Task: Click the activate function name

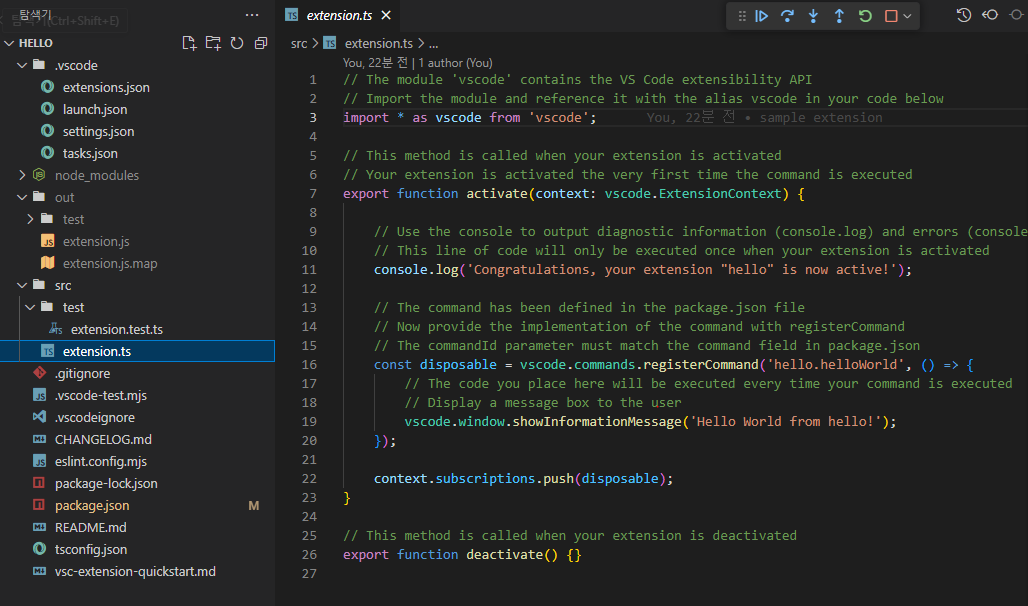Action: 496,193
